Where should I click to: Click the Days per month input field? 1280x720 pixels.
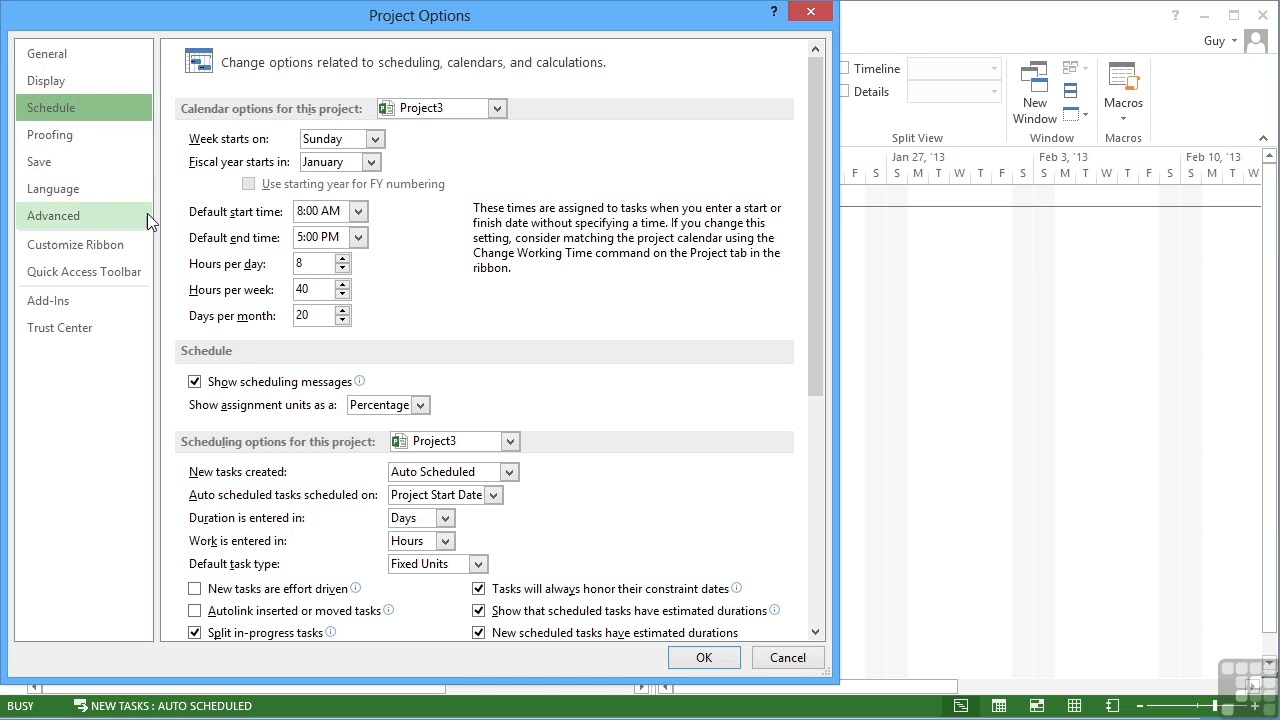pos(314,316)
